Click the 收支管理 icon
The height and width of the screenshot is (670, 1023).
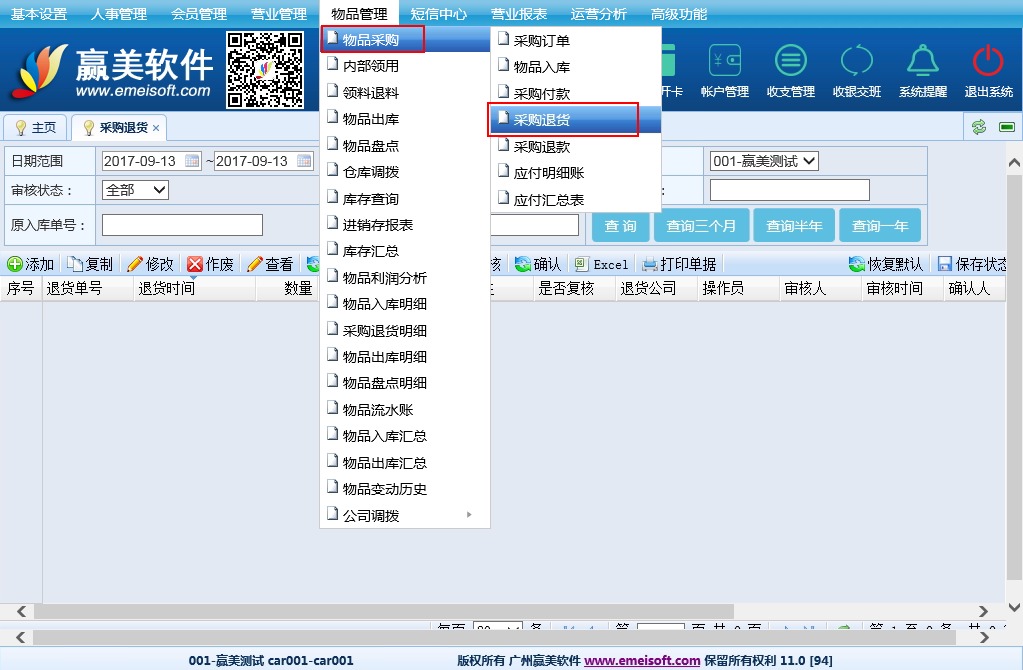[x=790, y=63]
